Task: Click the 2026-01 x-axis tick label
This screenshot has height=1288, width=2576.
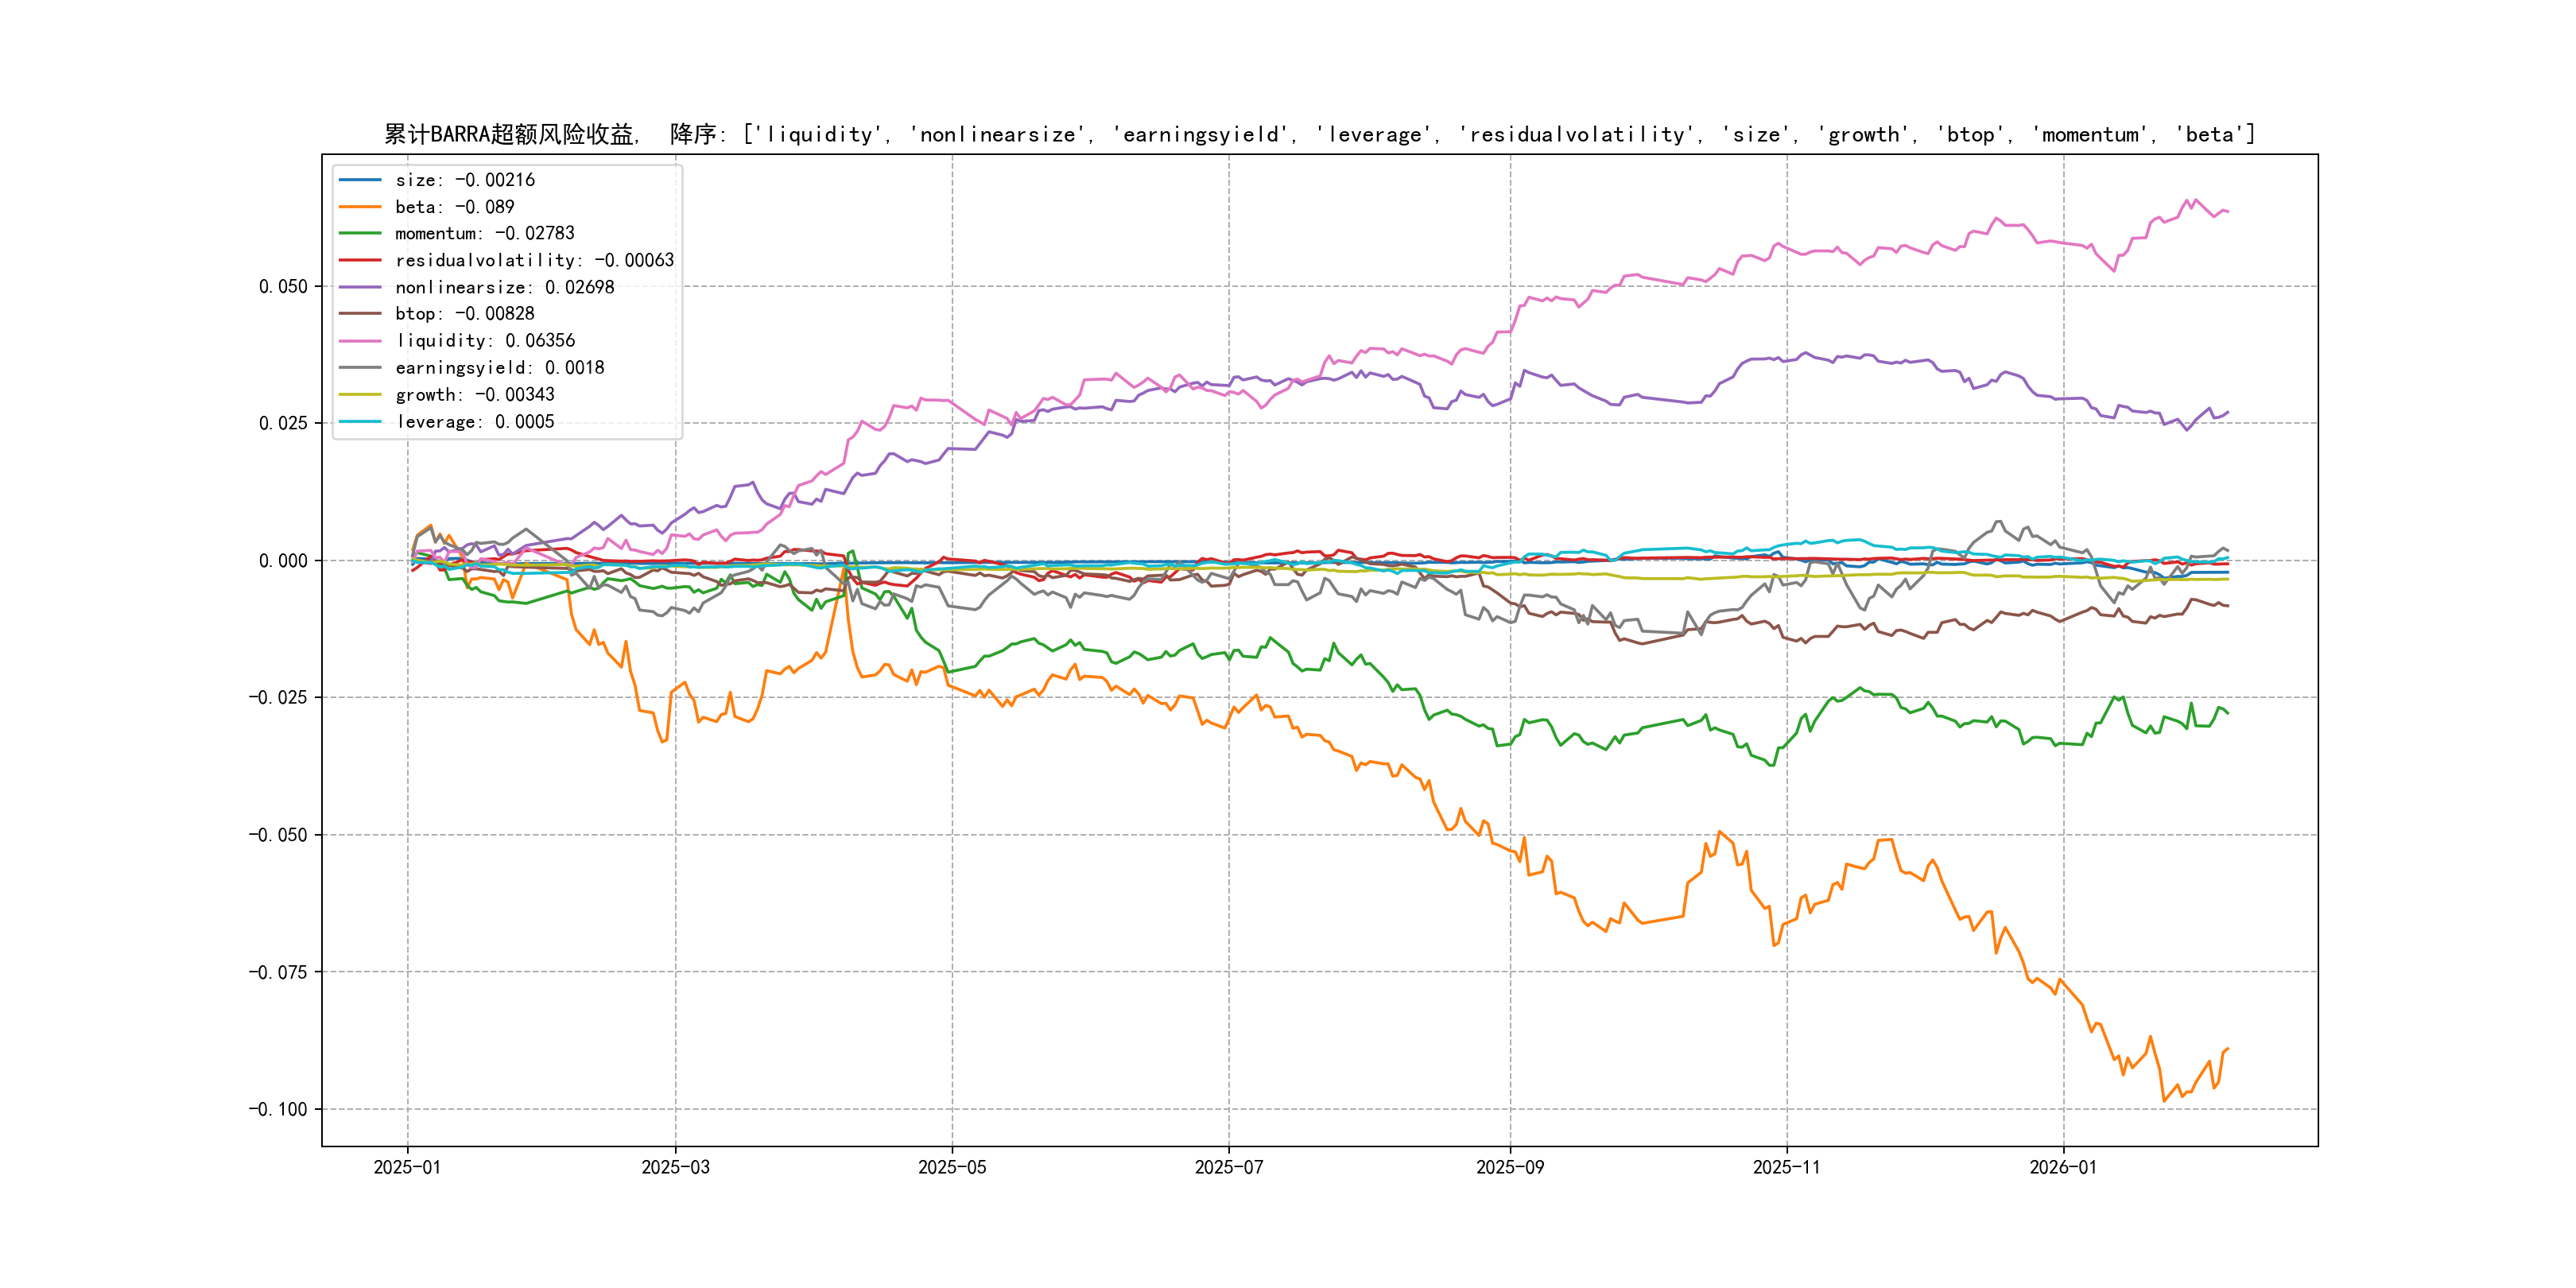Action: click(x=2063, y=1167)
